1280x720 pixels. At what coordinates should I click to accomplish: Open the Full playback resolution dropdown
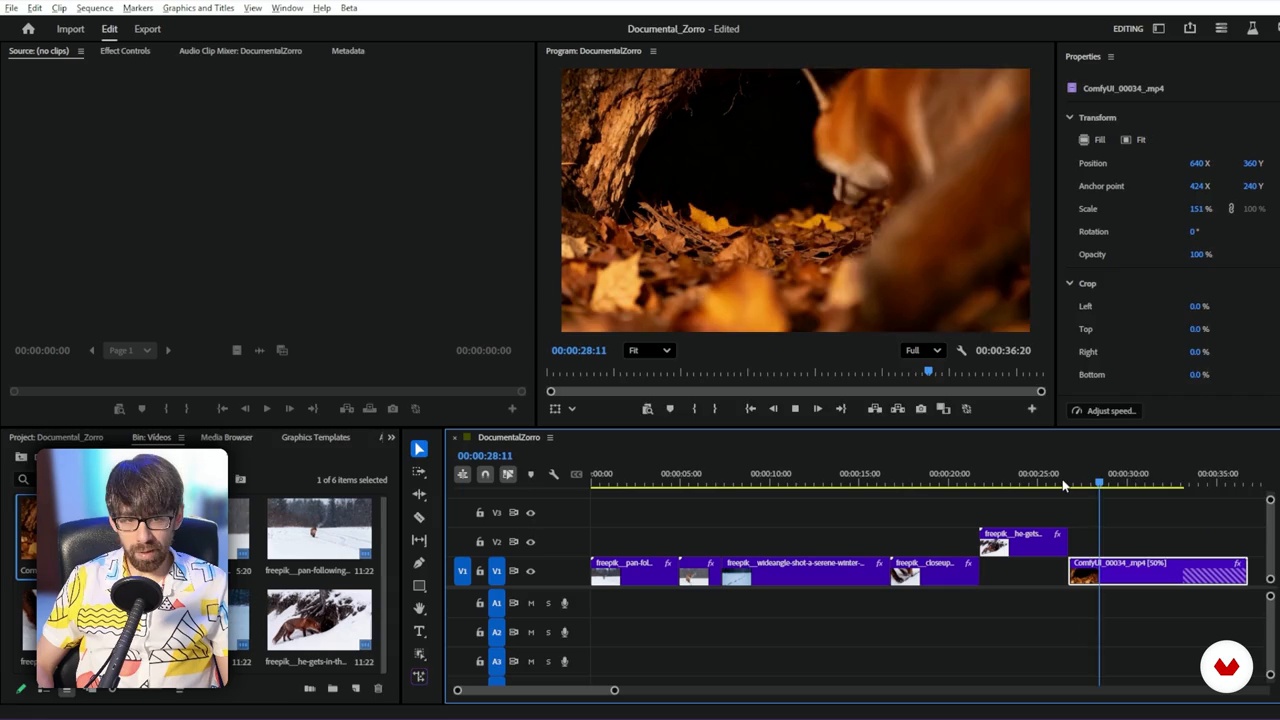click(923, 350)
